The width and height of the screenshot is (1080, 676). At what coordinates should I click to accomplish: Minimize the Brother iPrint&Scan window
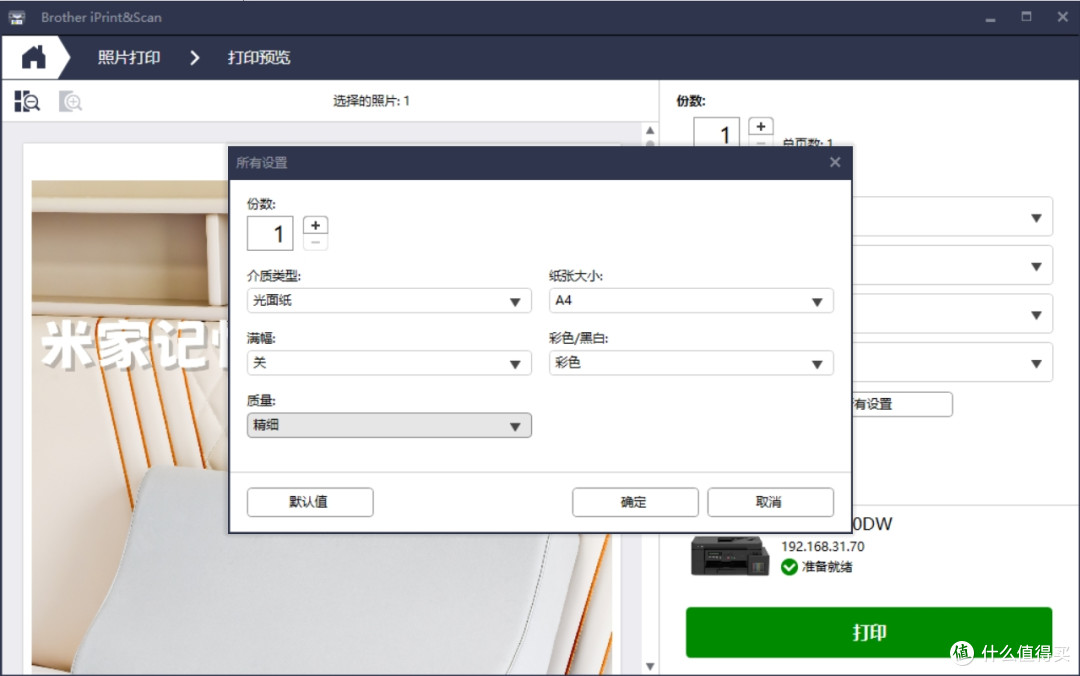(990, 19)
